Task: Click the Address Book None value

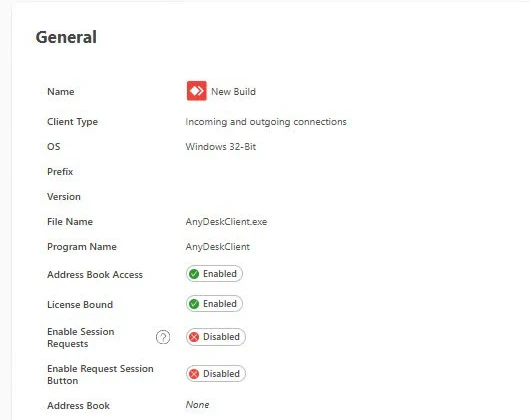Action: click(197, 405)
